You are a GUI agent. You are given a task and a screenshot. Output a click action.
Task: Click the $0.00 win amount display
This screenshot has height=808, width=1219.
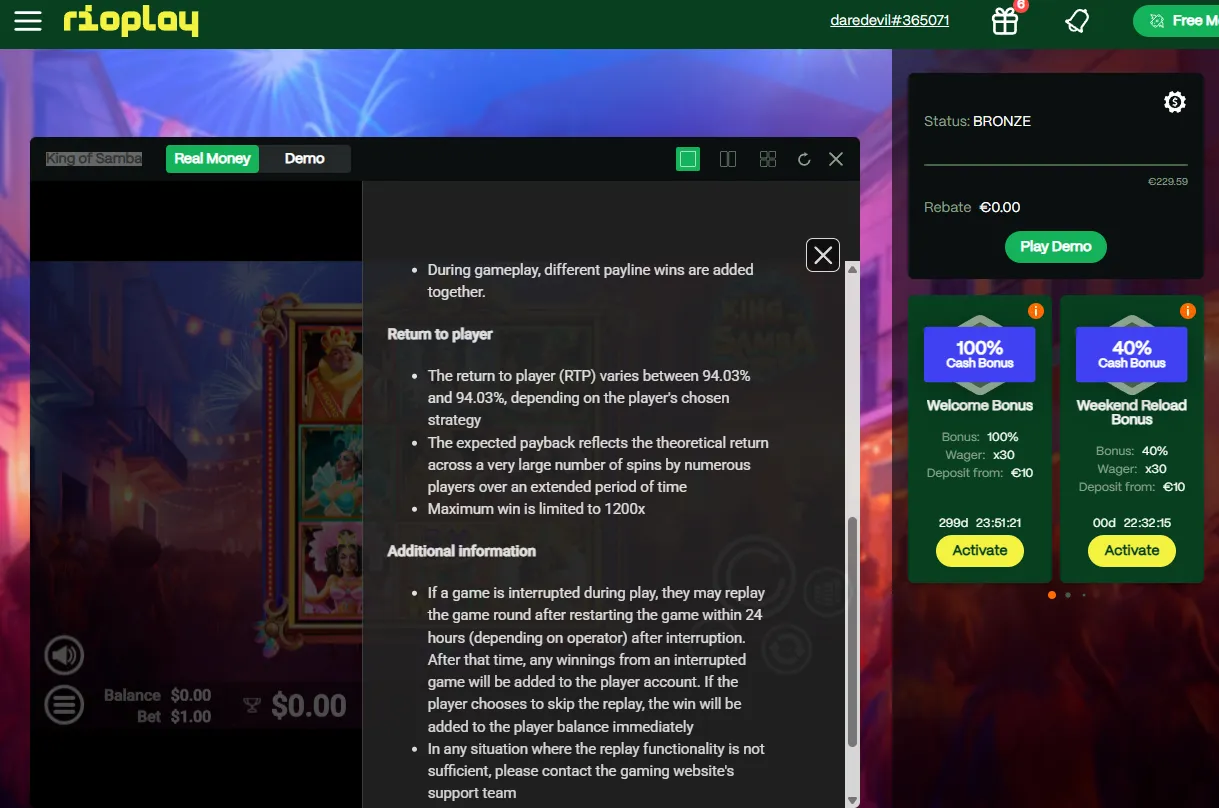point(309,706)
